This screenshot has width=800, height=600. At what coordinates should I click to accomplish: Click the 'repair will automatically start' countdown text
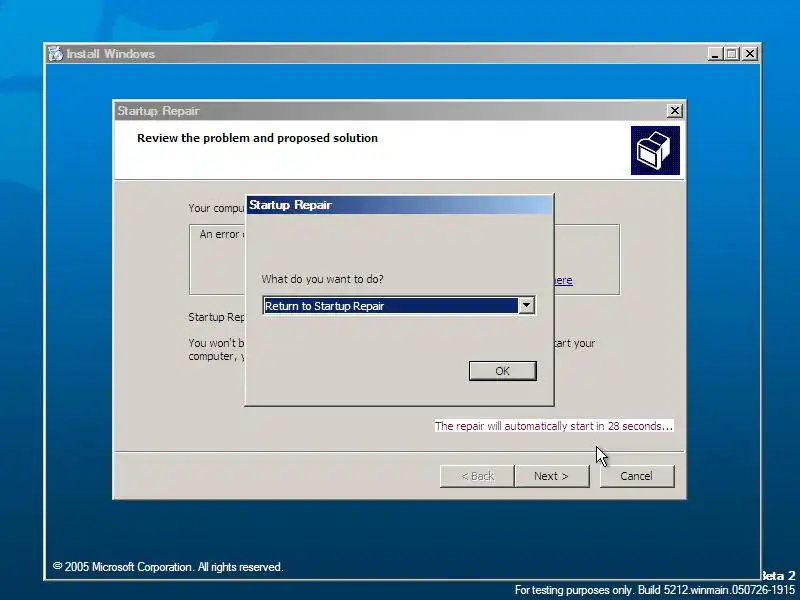554,426
